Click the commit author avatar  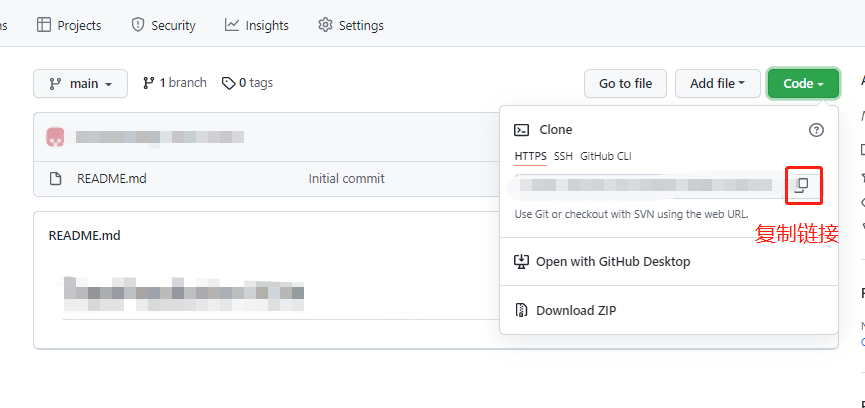56,137
